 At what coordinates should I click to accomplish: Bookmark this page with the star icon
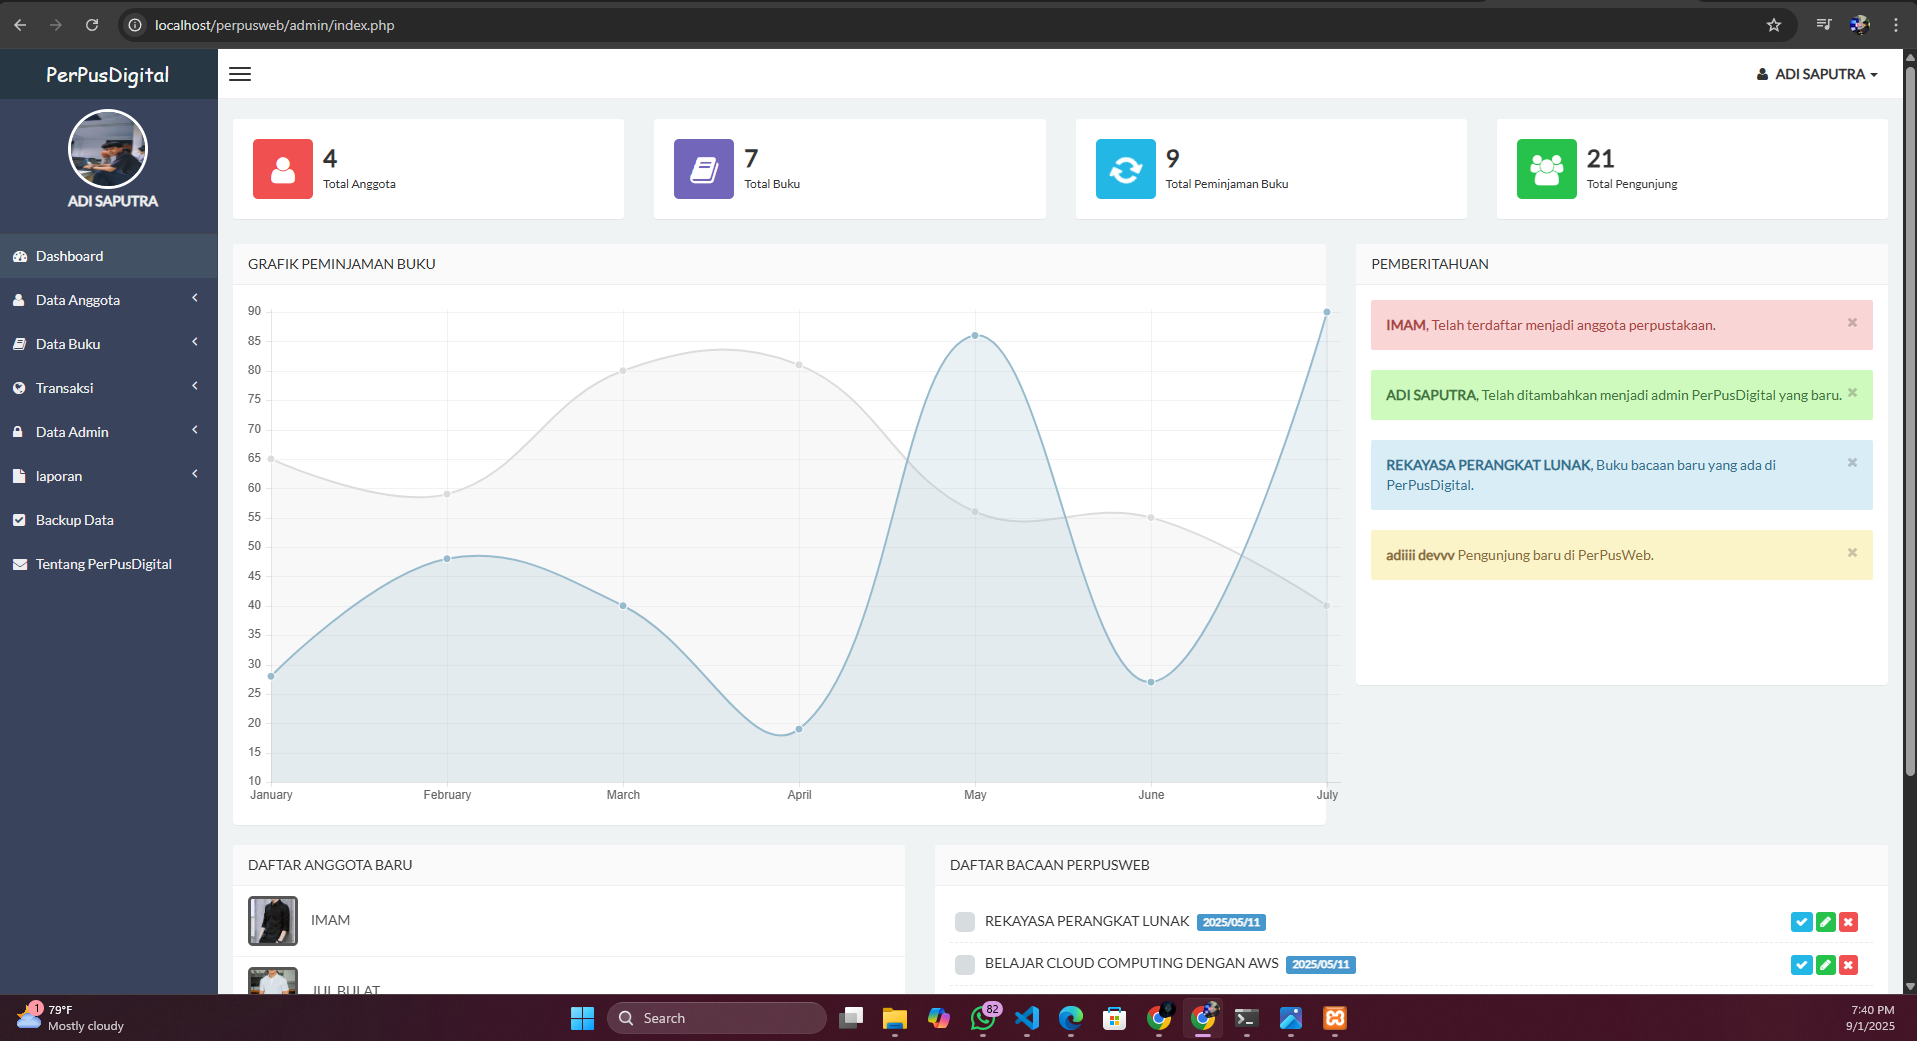(x=1774, y=25)
